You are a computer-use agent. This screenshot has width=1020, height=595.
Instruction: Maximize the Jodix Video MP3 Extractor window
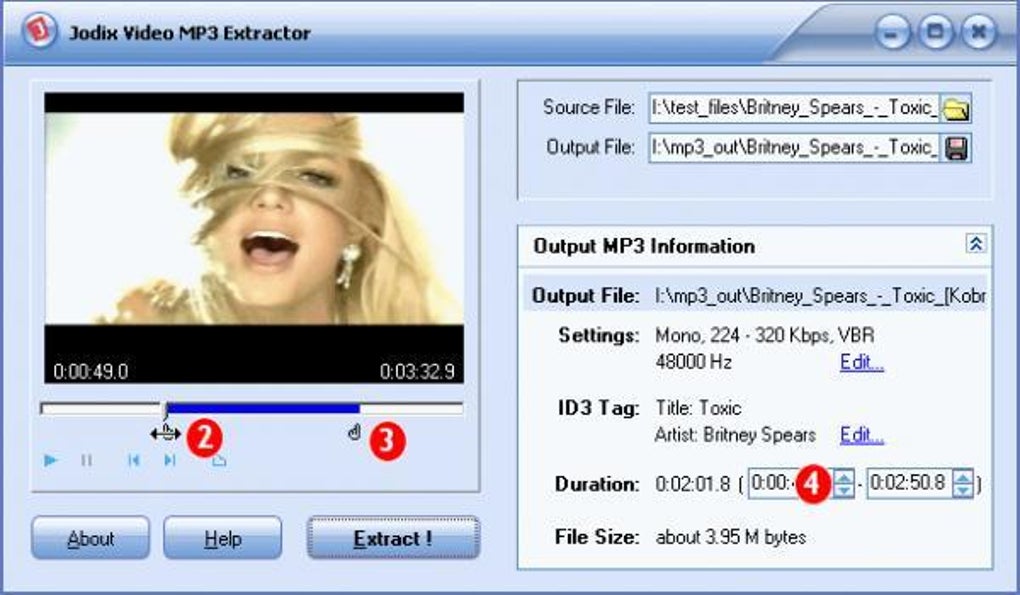pyautogui.click(x=935, y=32)
